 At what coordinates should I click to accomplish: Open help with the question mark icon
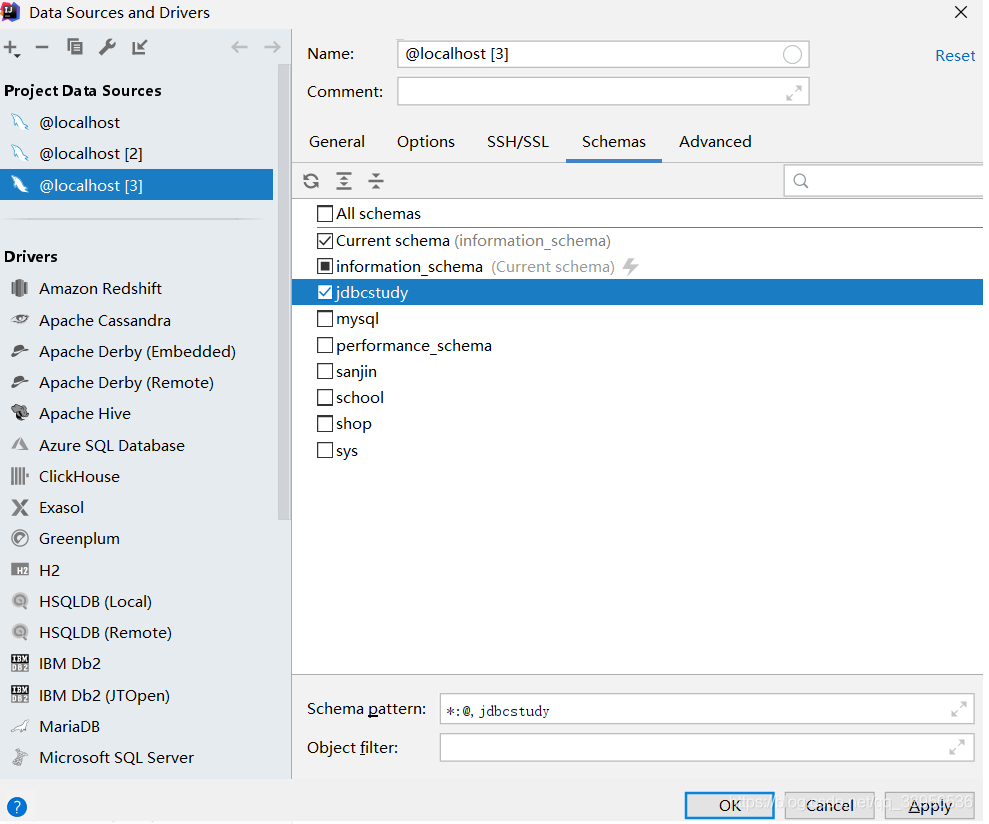tap(17, 806)
